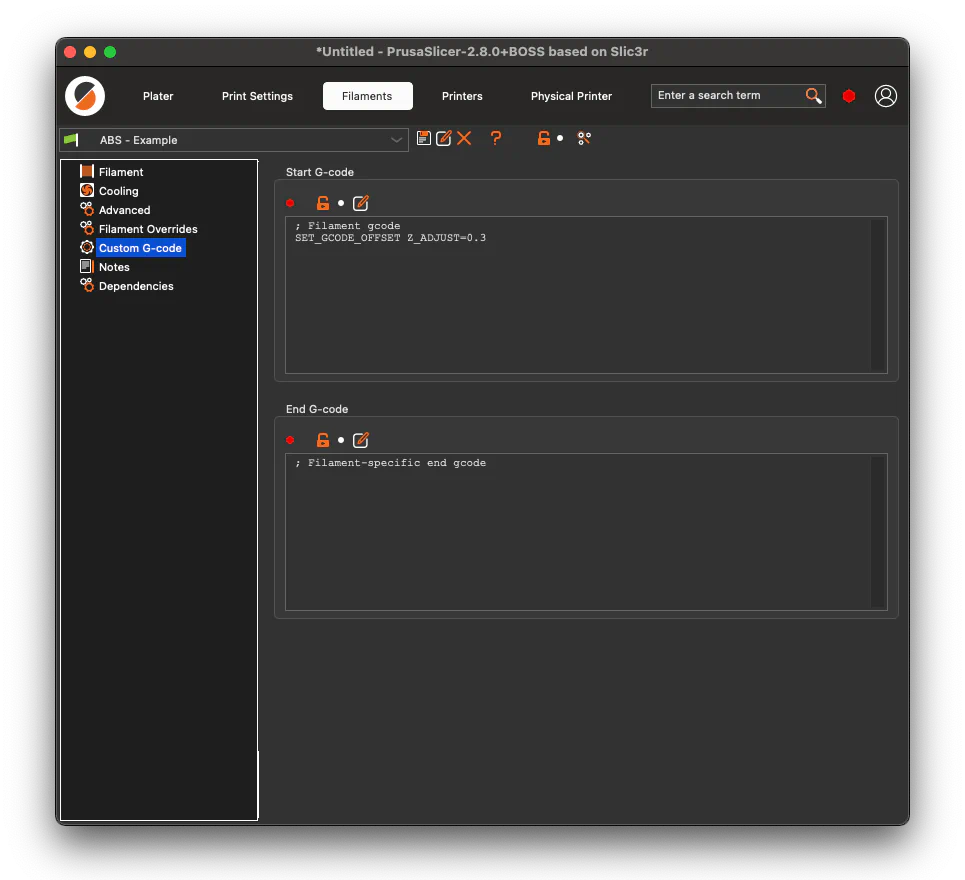Rename the preset with the pencil icon
This screenshot has height=880, width=965.
444,138
